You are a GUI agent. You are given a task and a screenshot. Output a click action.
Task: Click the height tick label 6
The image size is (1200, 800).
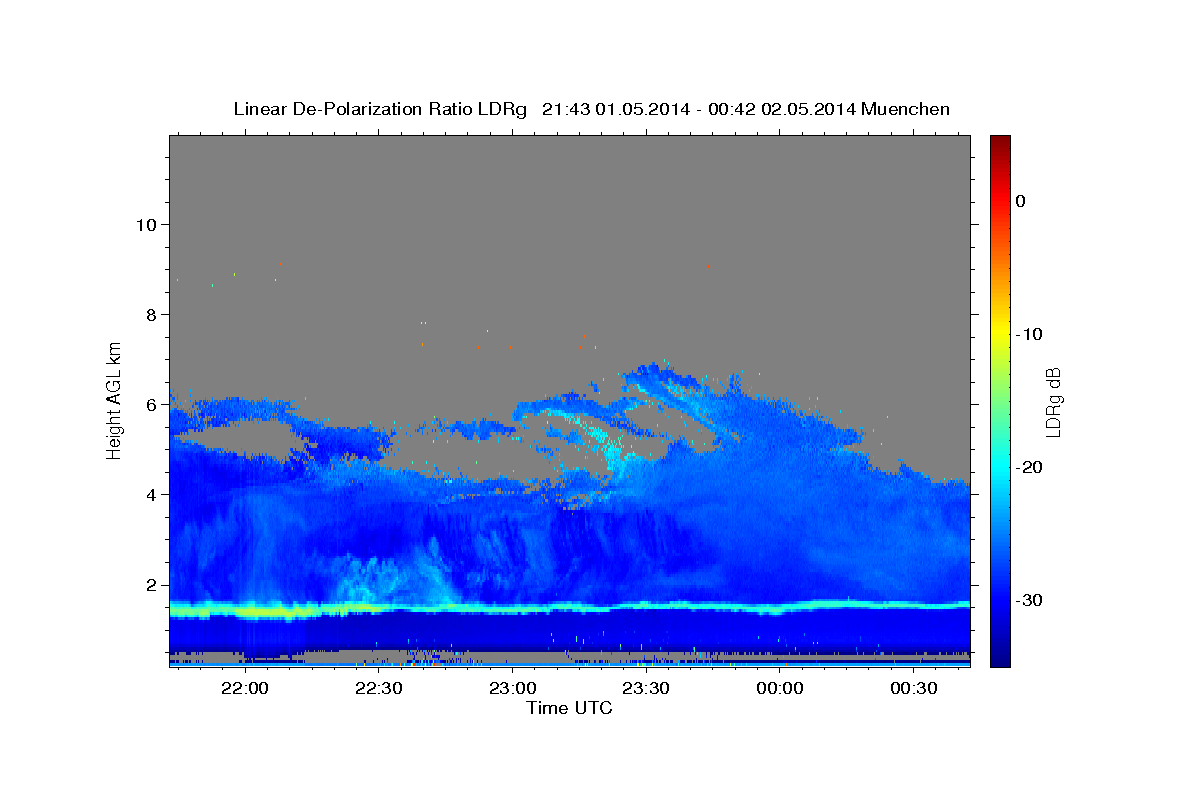(149, 405)
